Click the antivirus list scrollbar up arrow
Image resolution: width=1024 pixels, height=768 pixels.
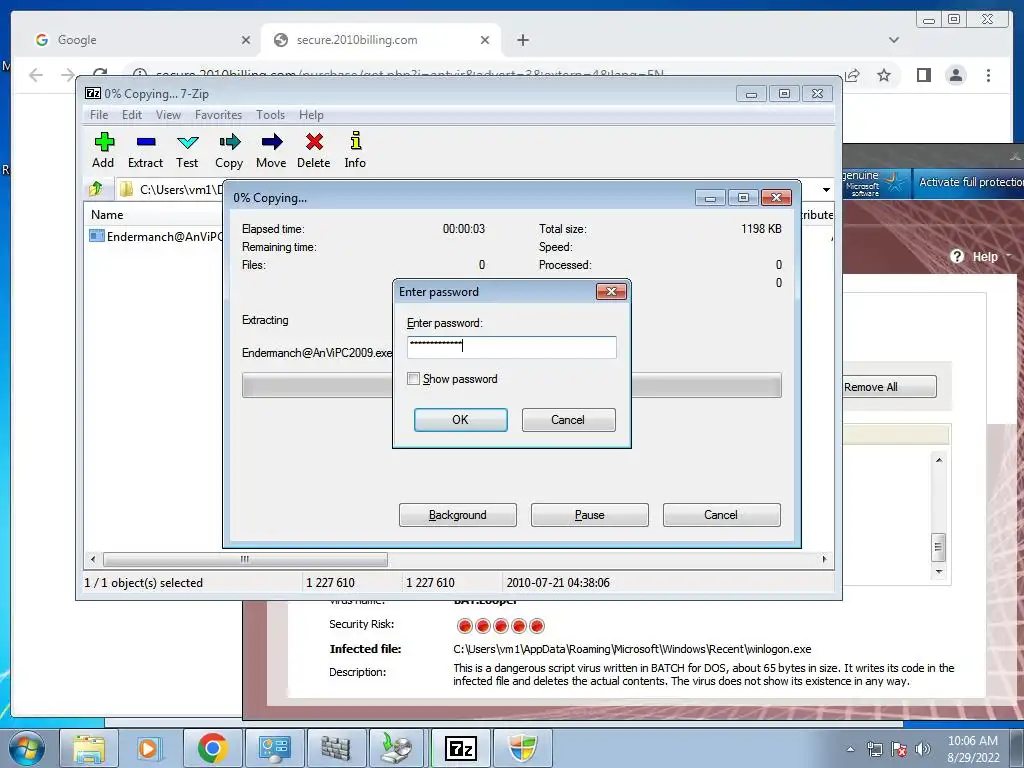click(939, 460)
